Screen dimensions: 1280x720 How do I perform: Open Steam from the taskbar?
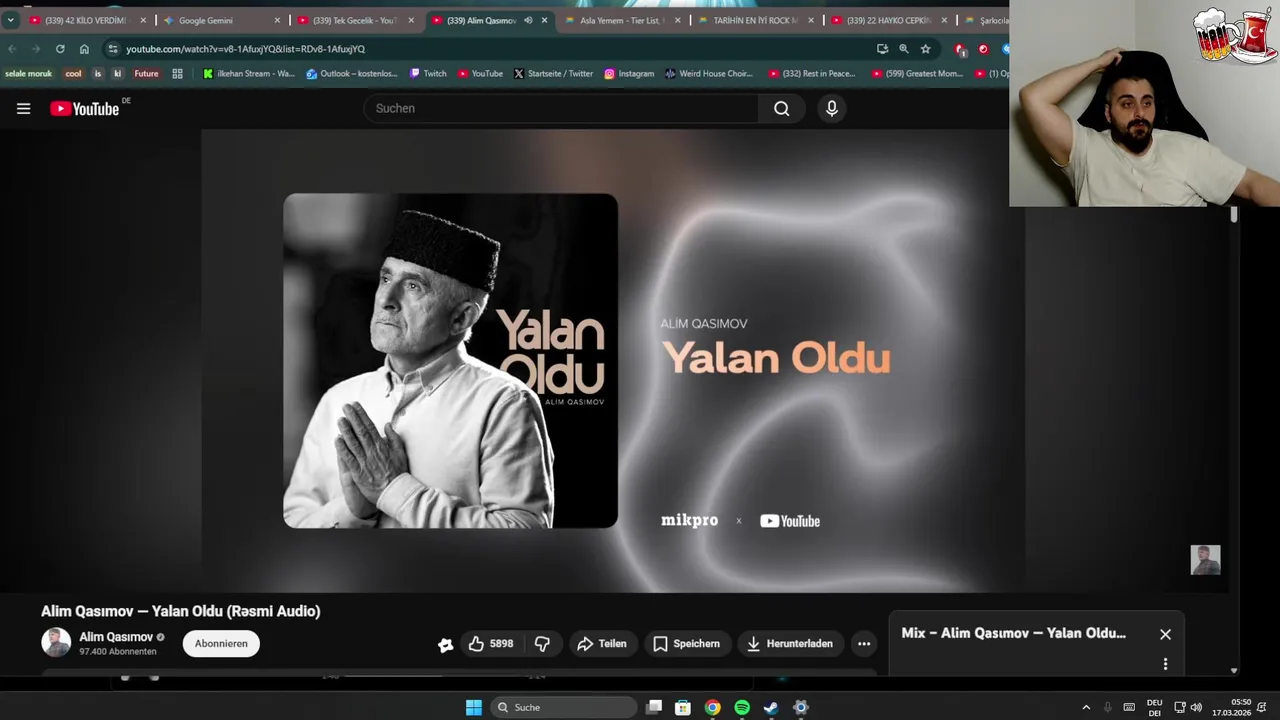pos(771,707)
